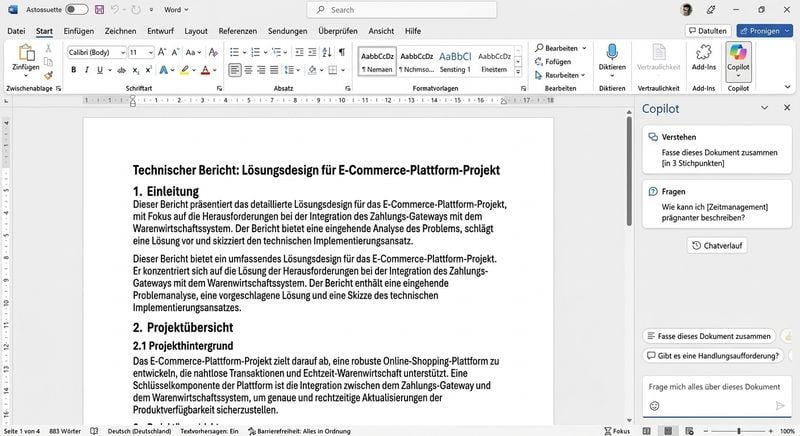Viewport: 800px width, 436px height.
Task: Apply text effects blue A icon
Action: click(x=164, y=70)
